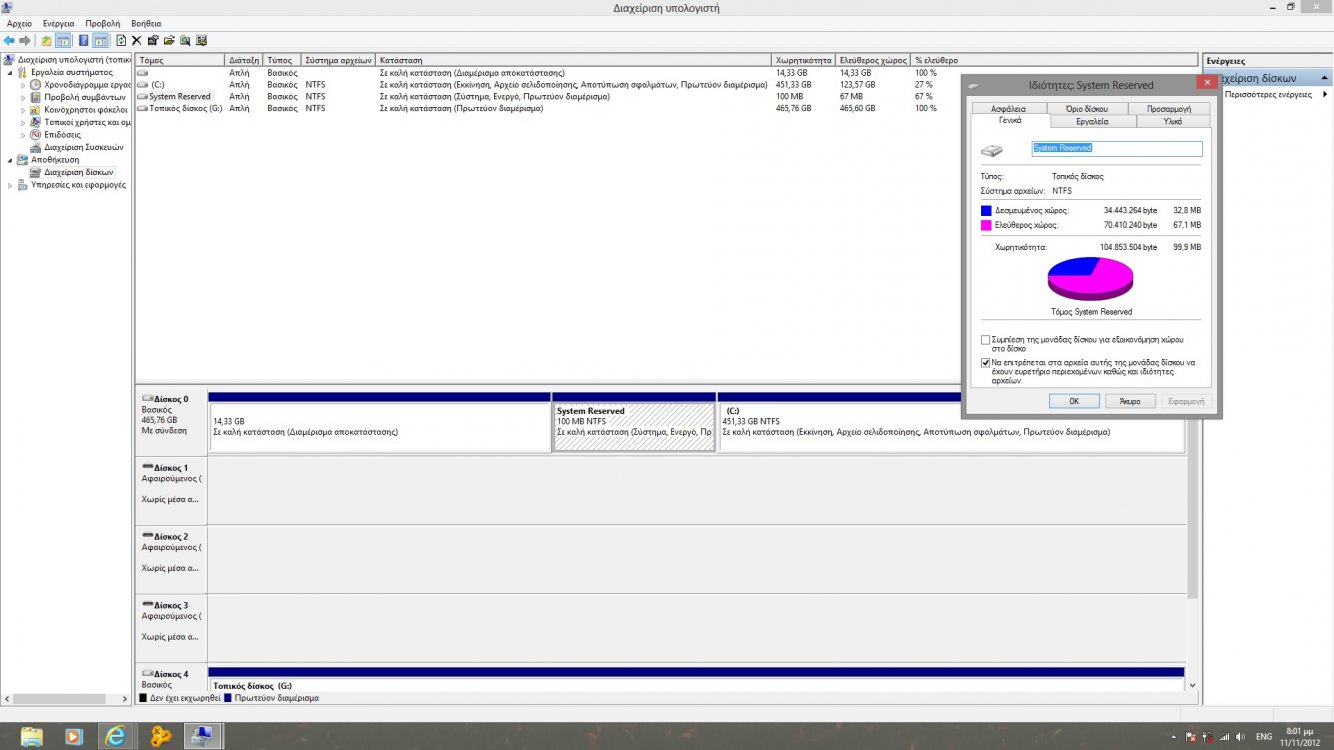Select Κοινόχρηστοι φάκελοι in tree
Screen dimensions: 1334x750
click(88, 110)
